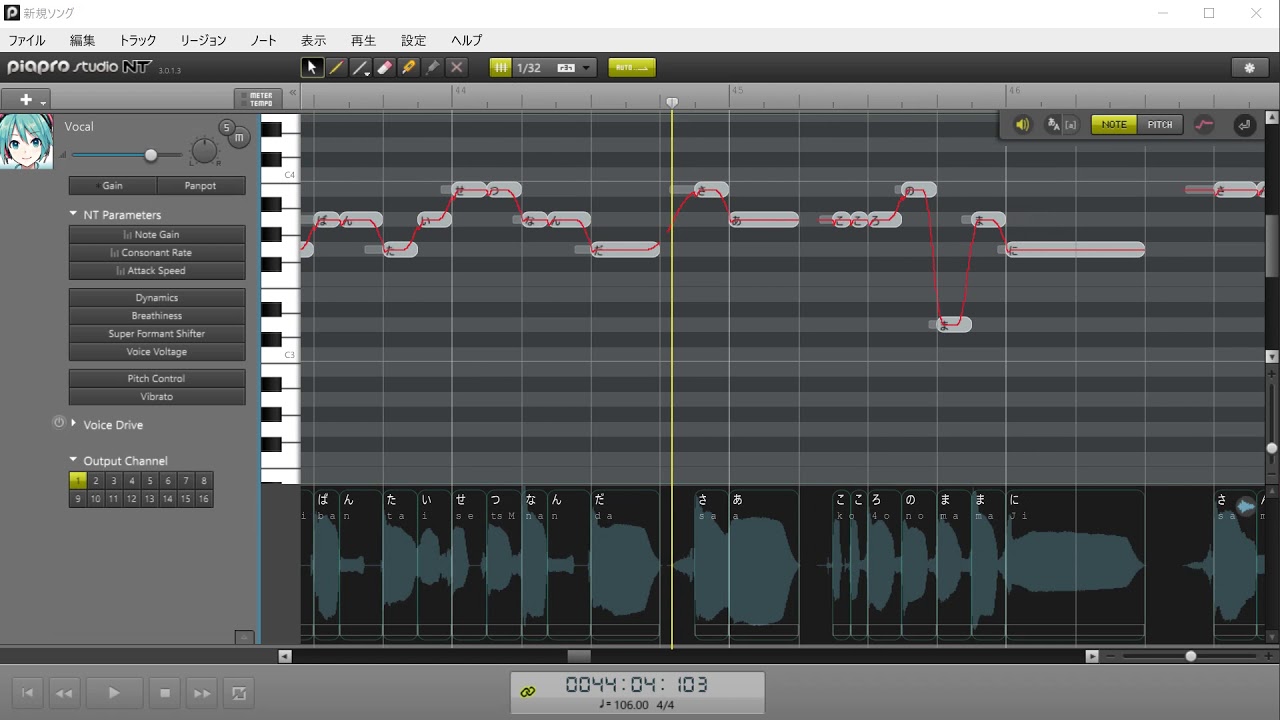1280x720 pixels.
Task: Click the pink pitch curve icon
Action: [1204, 125]
